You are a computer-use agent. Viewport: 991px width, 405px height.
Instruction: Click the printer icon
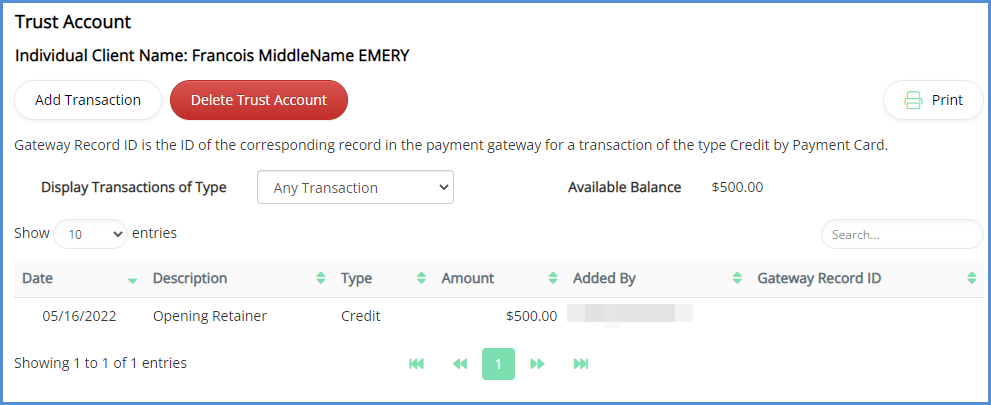pyautogui.click(x=913, y=100)
